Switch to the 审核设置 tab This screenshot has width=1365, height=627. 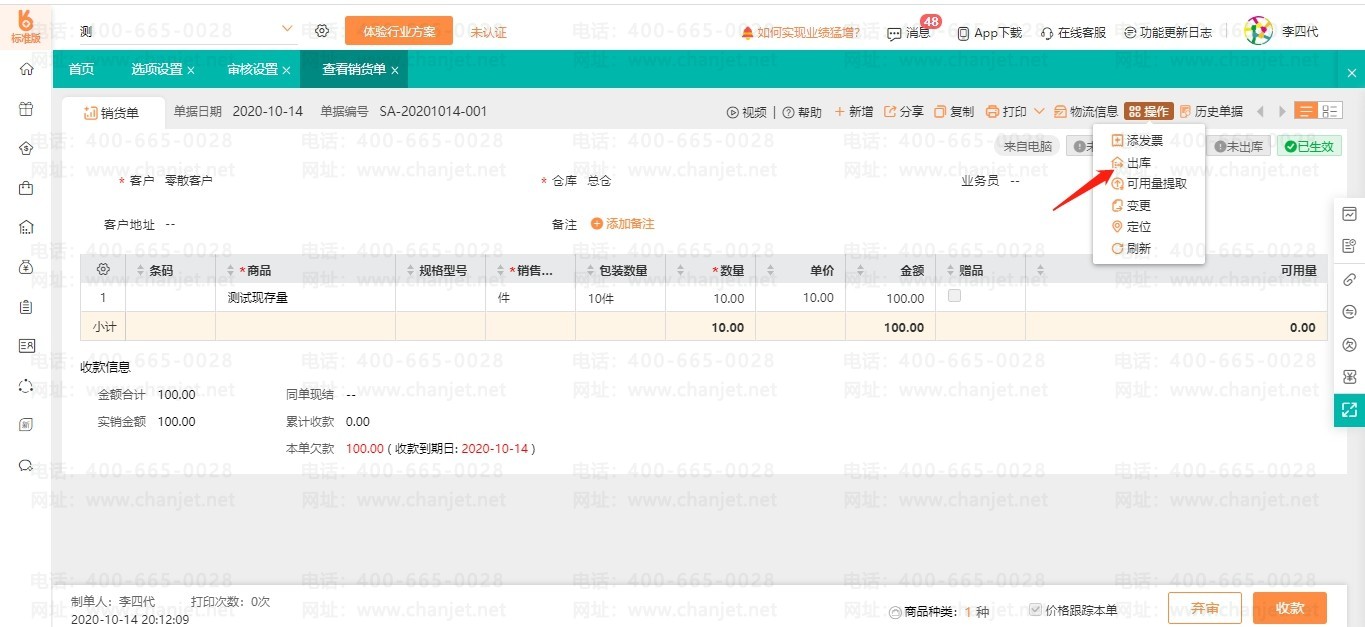click(x=252, y=69)
